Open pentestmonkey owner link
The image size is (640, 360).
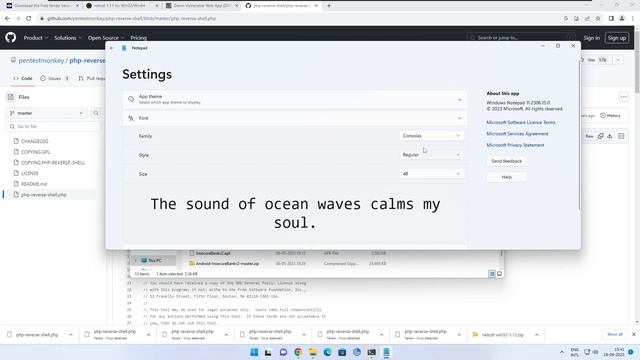(41, 60)
